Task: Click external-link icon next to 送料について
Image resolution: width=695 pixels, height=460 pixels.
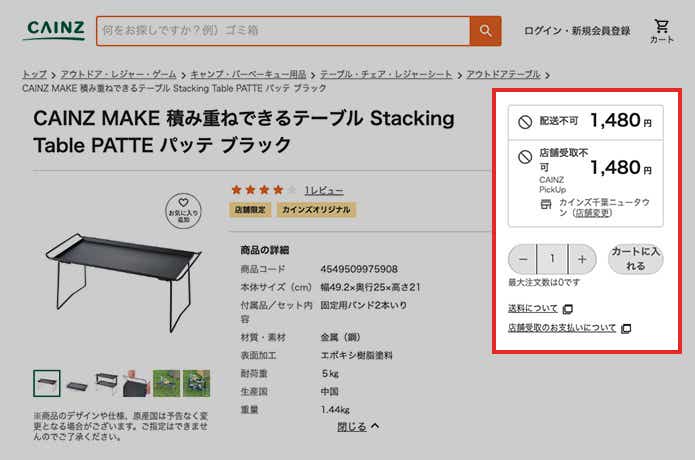Action: pyautogui.click(x=567, y=309)
